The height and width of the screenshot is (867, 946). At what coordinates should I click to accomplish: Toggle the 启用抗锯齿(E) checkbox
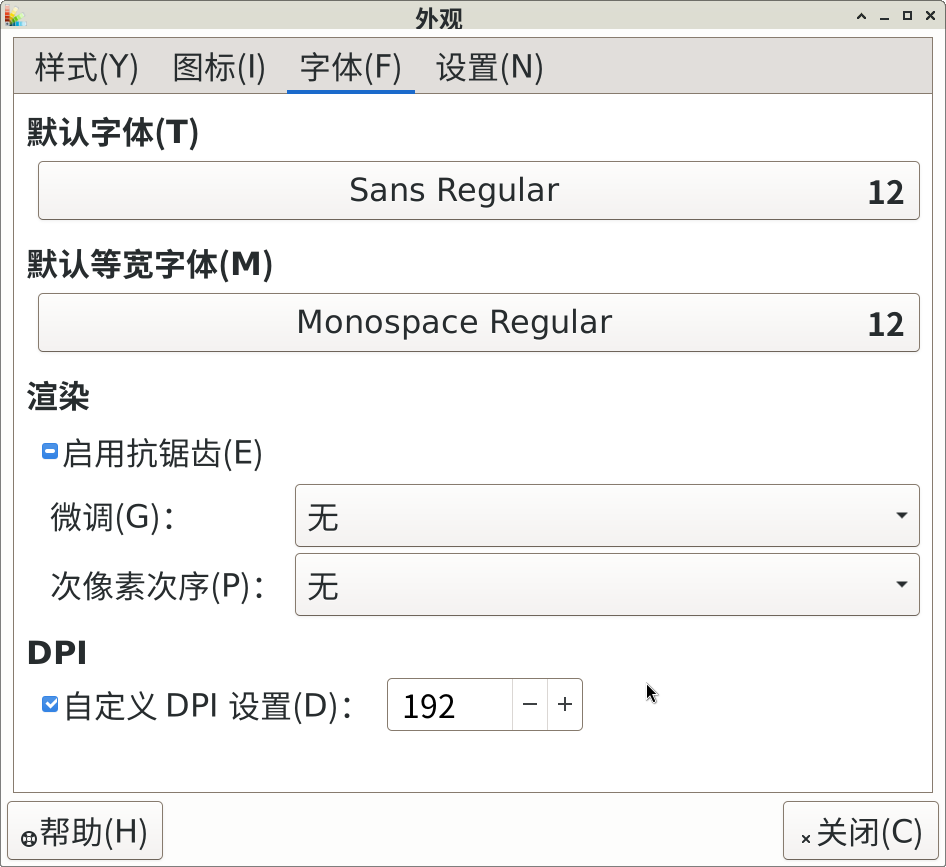(50, 452)
